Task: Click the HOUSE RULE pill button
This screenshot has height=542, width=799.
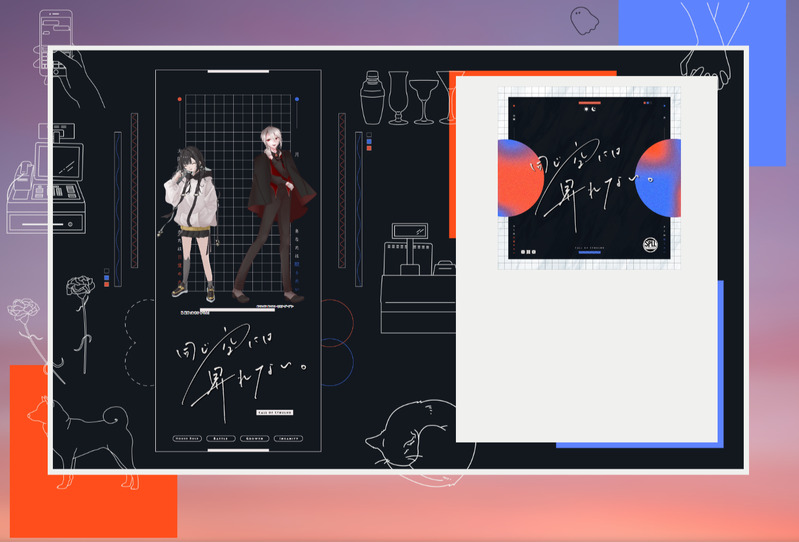Action: pos(188,438)
